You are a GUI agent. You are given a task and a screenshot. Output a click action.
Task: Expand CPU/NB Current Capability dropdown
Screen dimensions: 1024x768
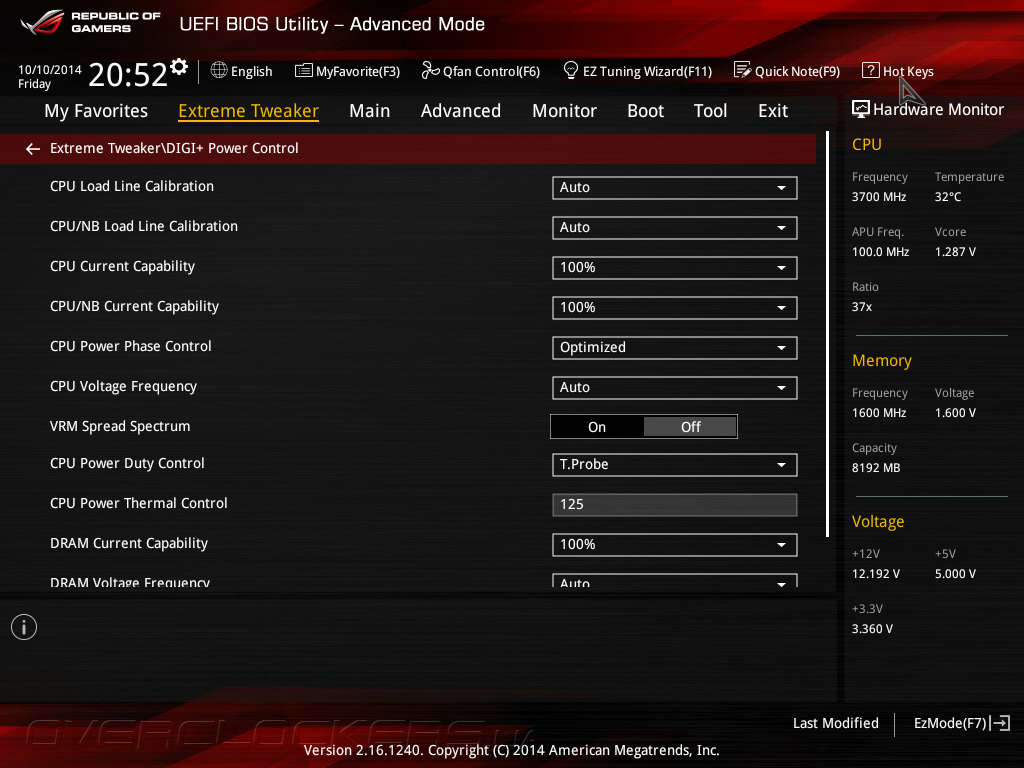tap(674, 308)
